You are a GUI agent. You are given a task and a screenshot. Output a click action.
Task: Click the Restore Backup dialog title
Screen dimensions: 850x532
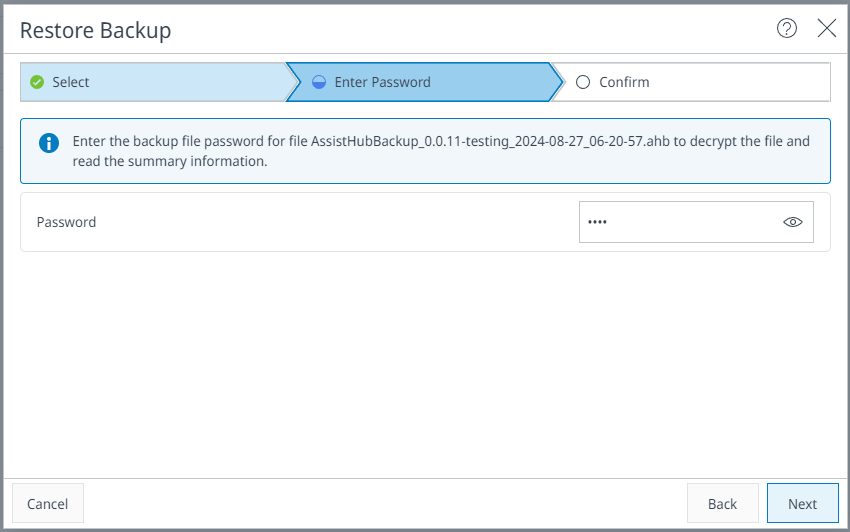pyautogui.click(x=96, y=30)
